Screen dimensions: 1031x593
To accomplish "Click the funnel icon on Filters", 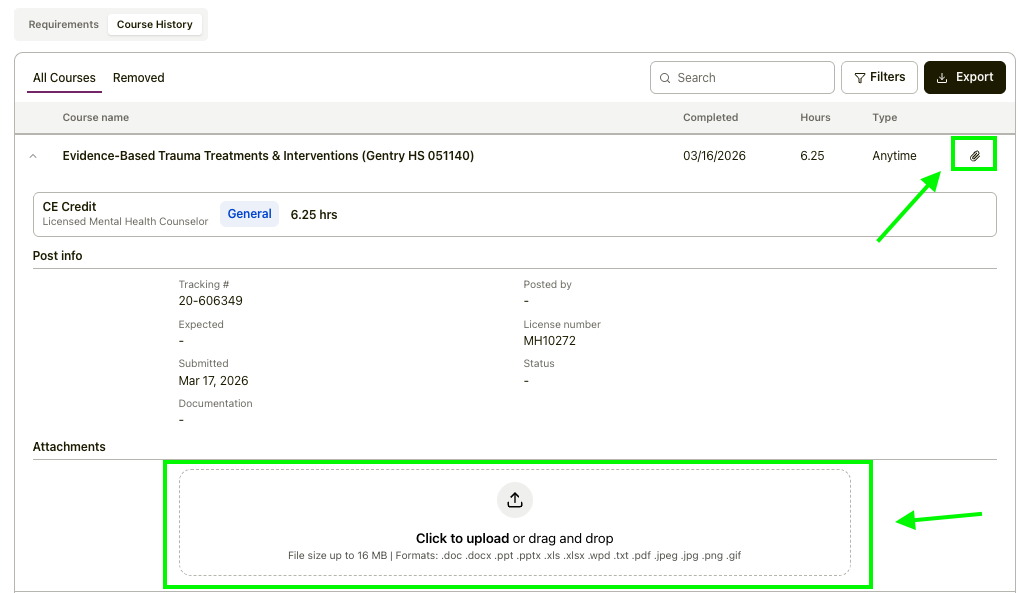I will [859, 78].
